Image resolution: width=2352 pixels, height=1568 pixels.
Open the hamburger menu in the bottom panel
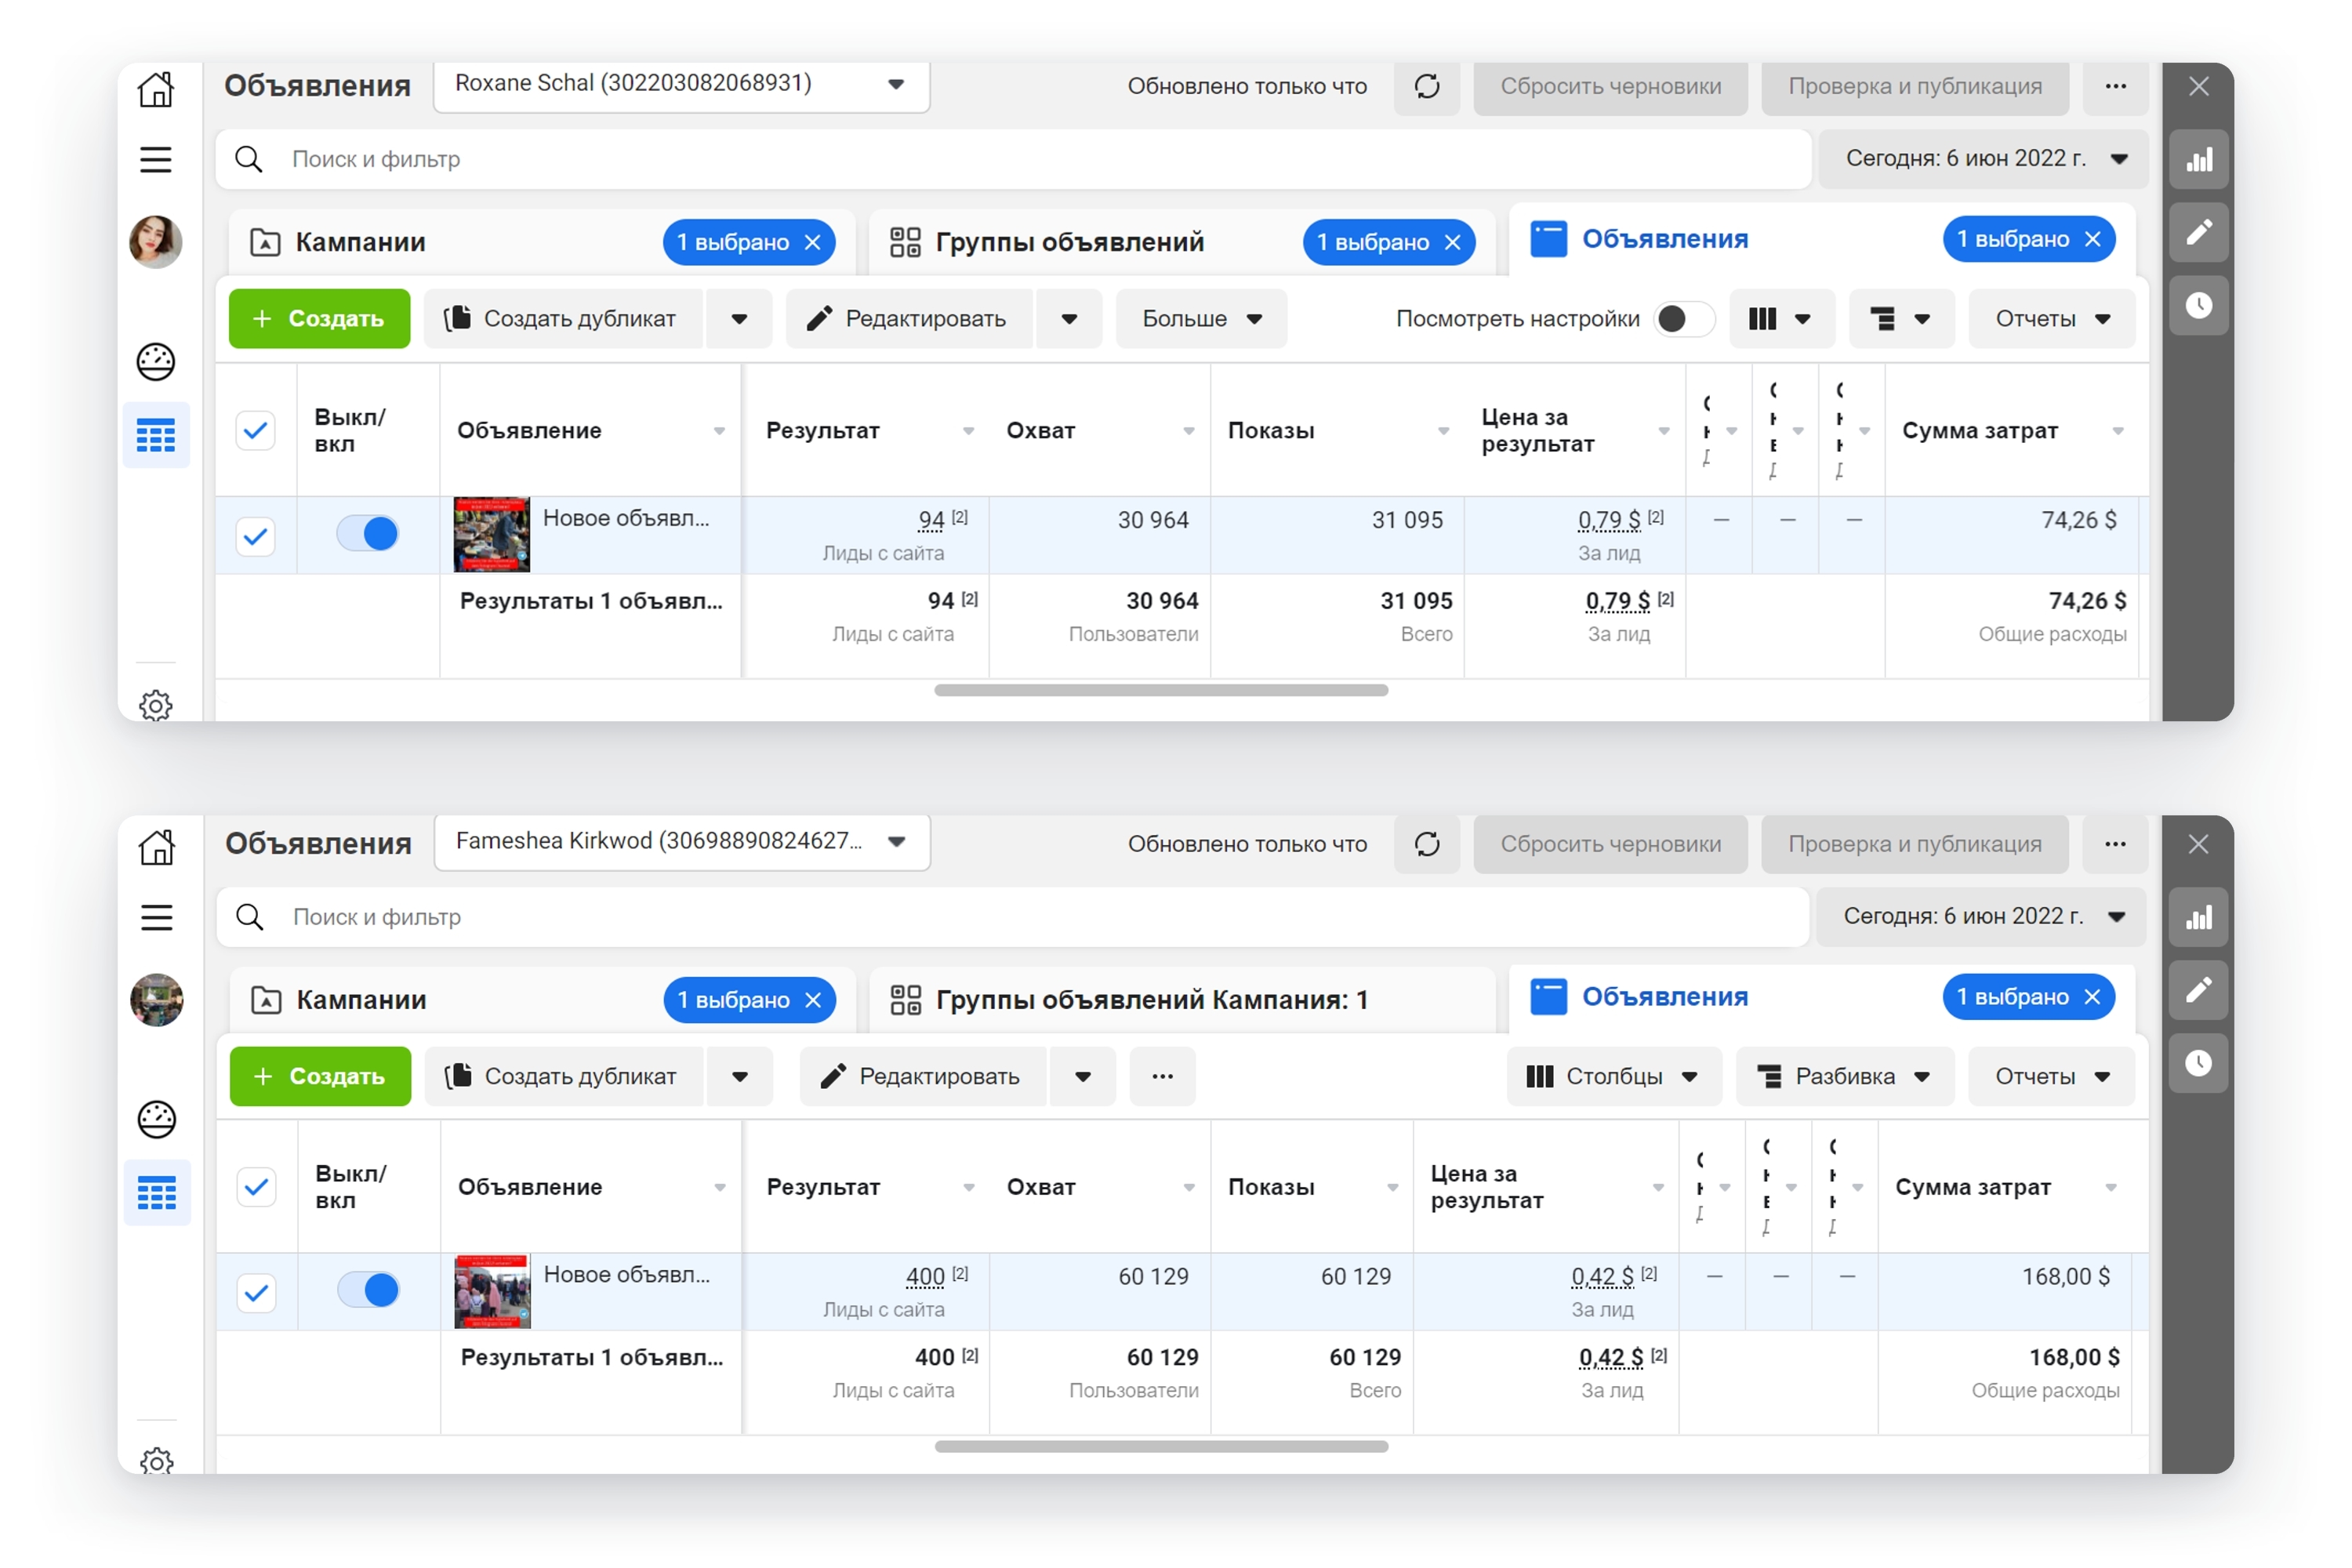coord(156,917)
